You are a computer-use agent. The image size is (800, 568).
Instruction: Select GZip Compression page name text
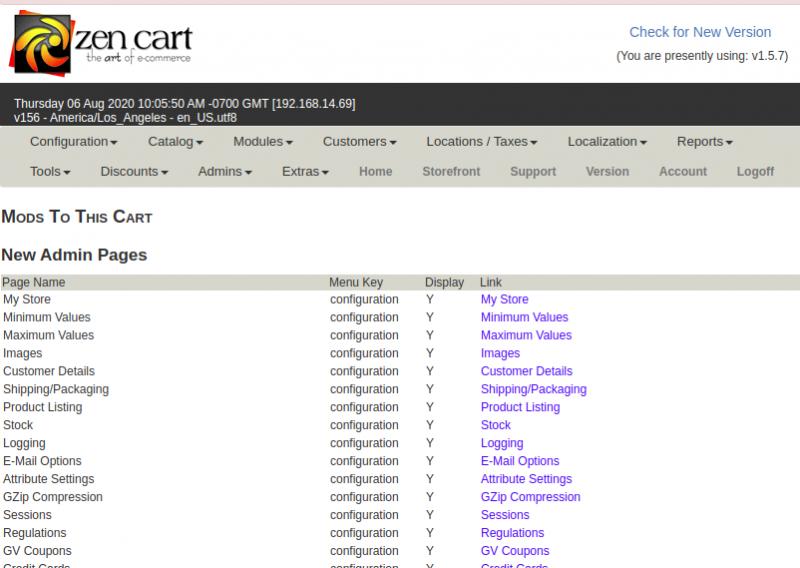point(53,497)
